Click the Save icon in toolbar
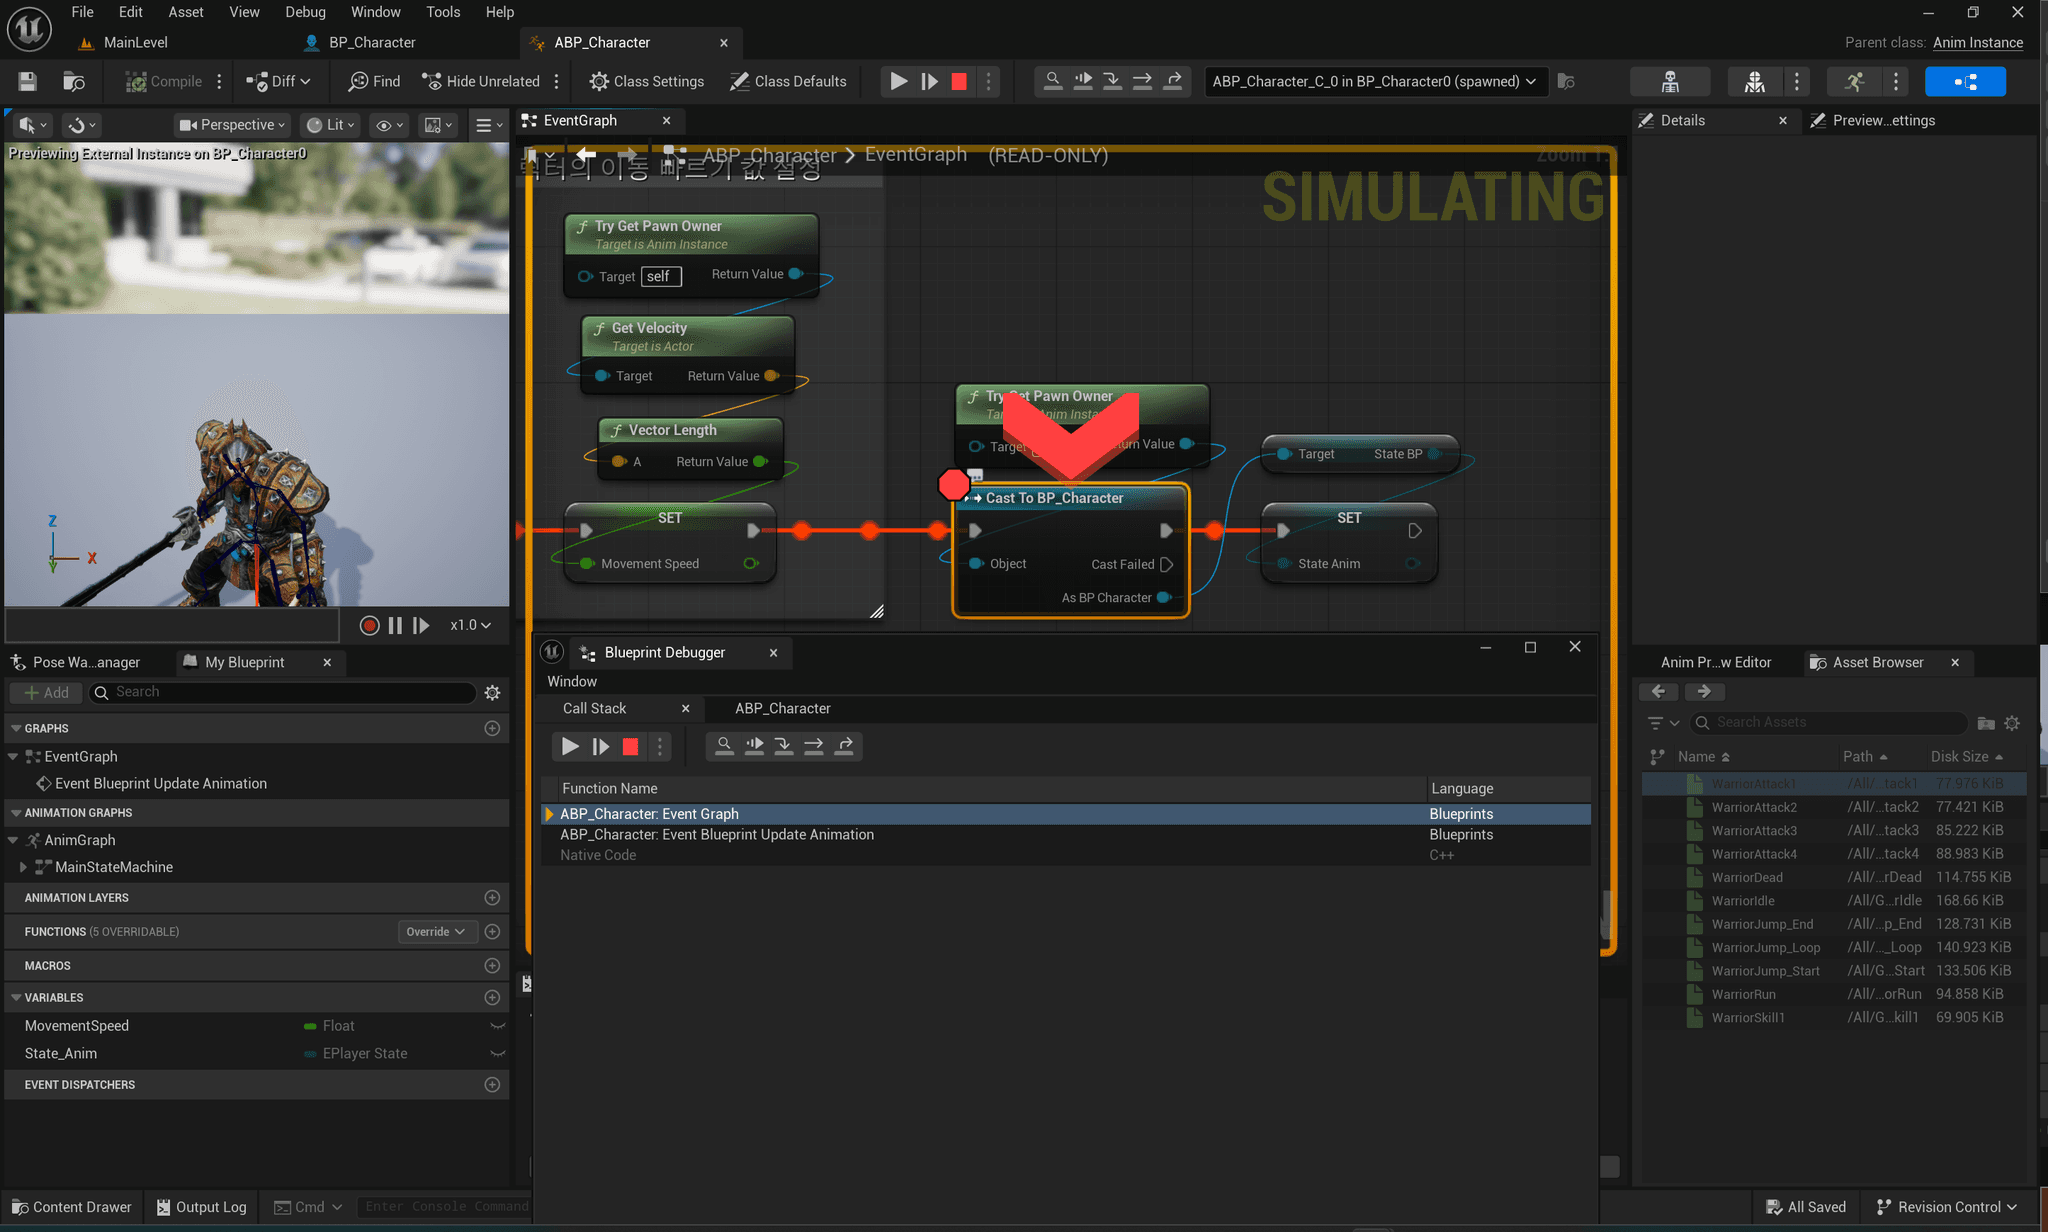2048x1232 pixels. click(28, 82)
